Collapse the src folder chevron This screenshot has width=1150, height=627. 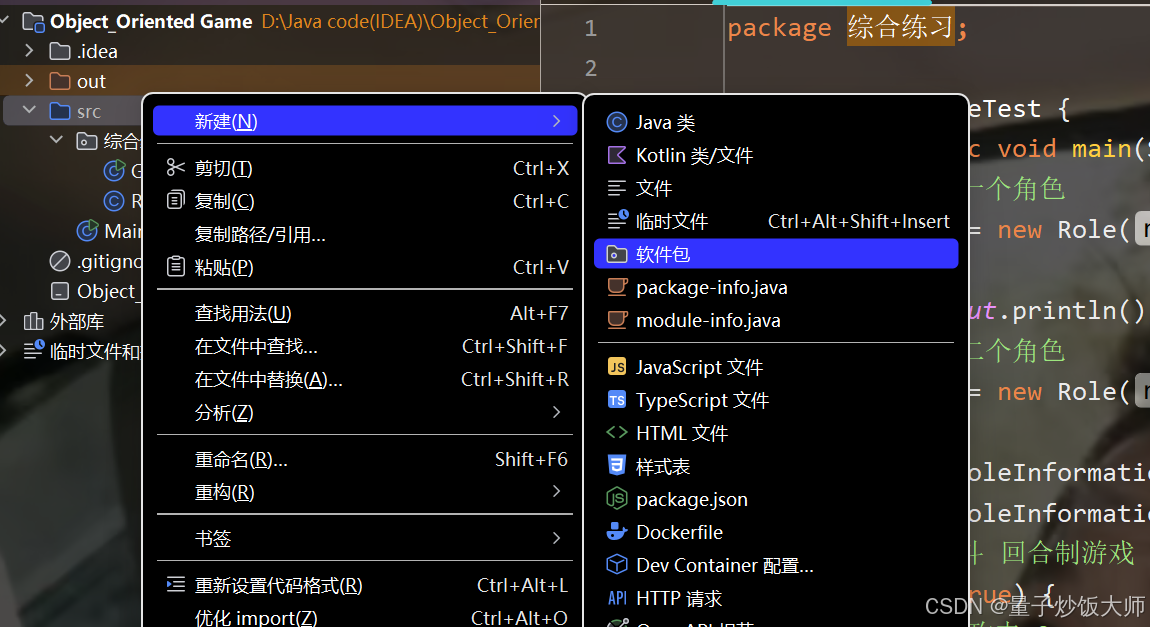(x=29, y=110)
